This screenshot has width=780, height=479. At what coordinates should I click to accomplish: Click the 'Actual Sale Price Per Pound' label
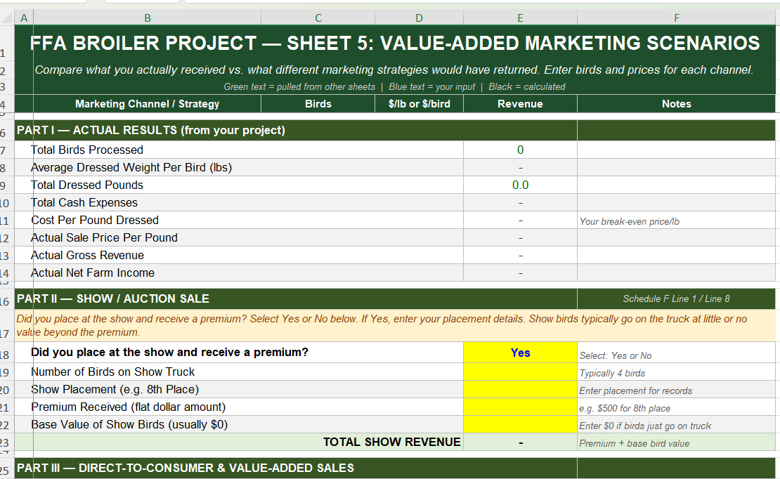coord(104,238)
